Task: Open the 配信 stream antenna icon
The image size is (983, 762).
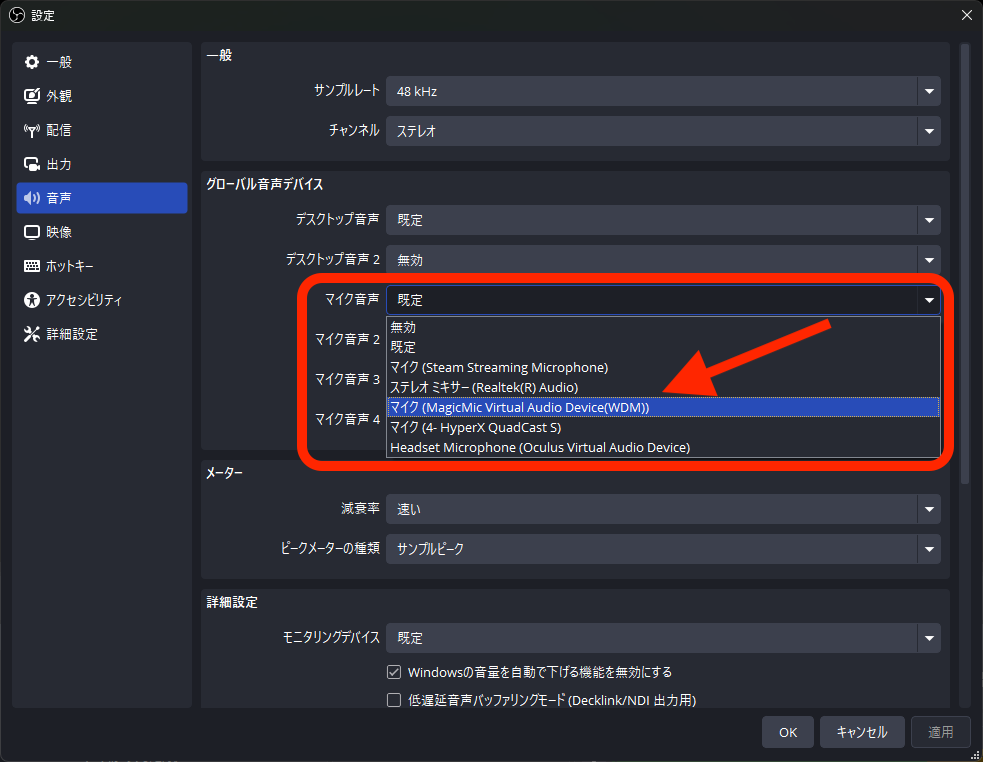Action: coord(31,130)
